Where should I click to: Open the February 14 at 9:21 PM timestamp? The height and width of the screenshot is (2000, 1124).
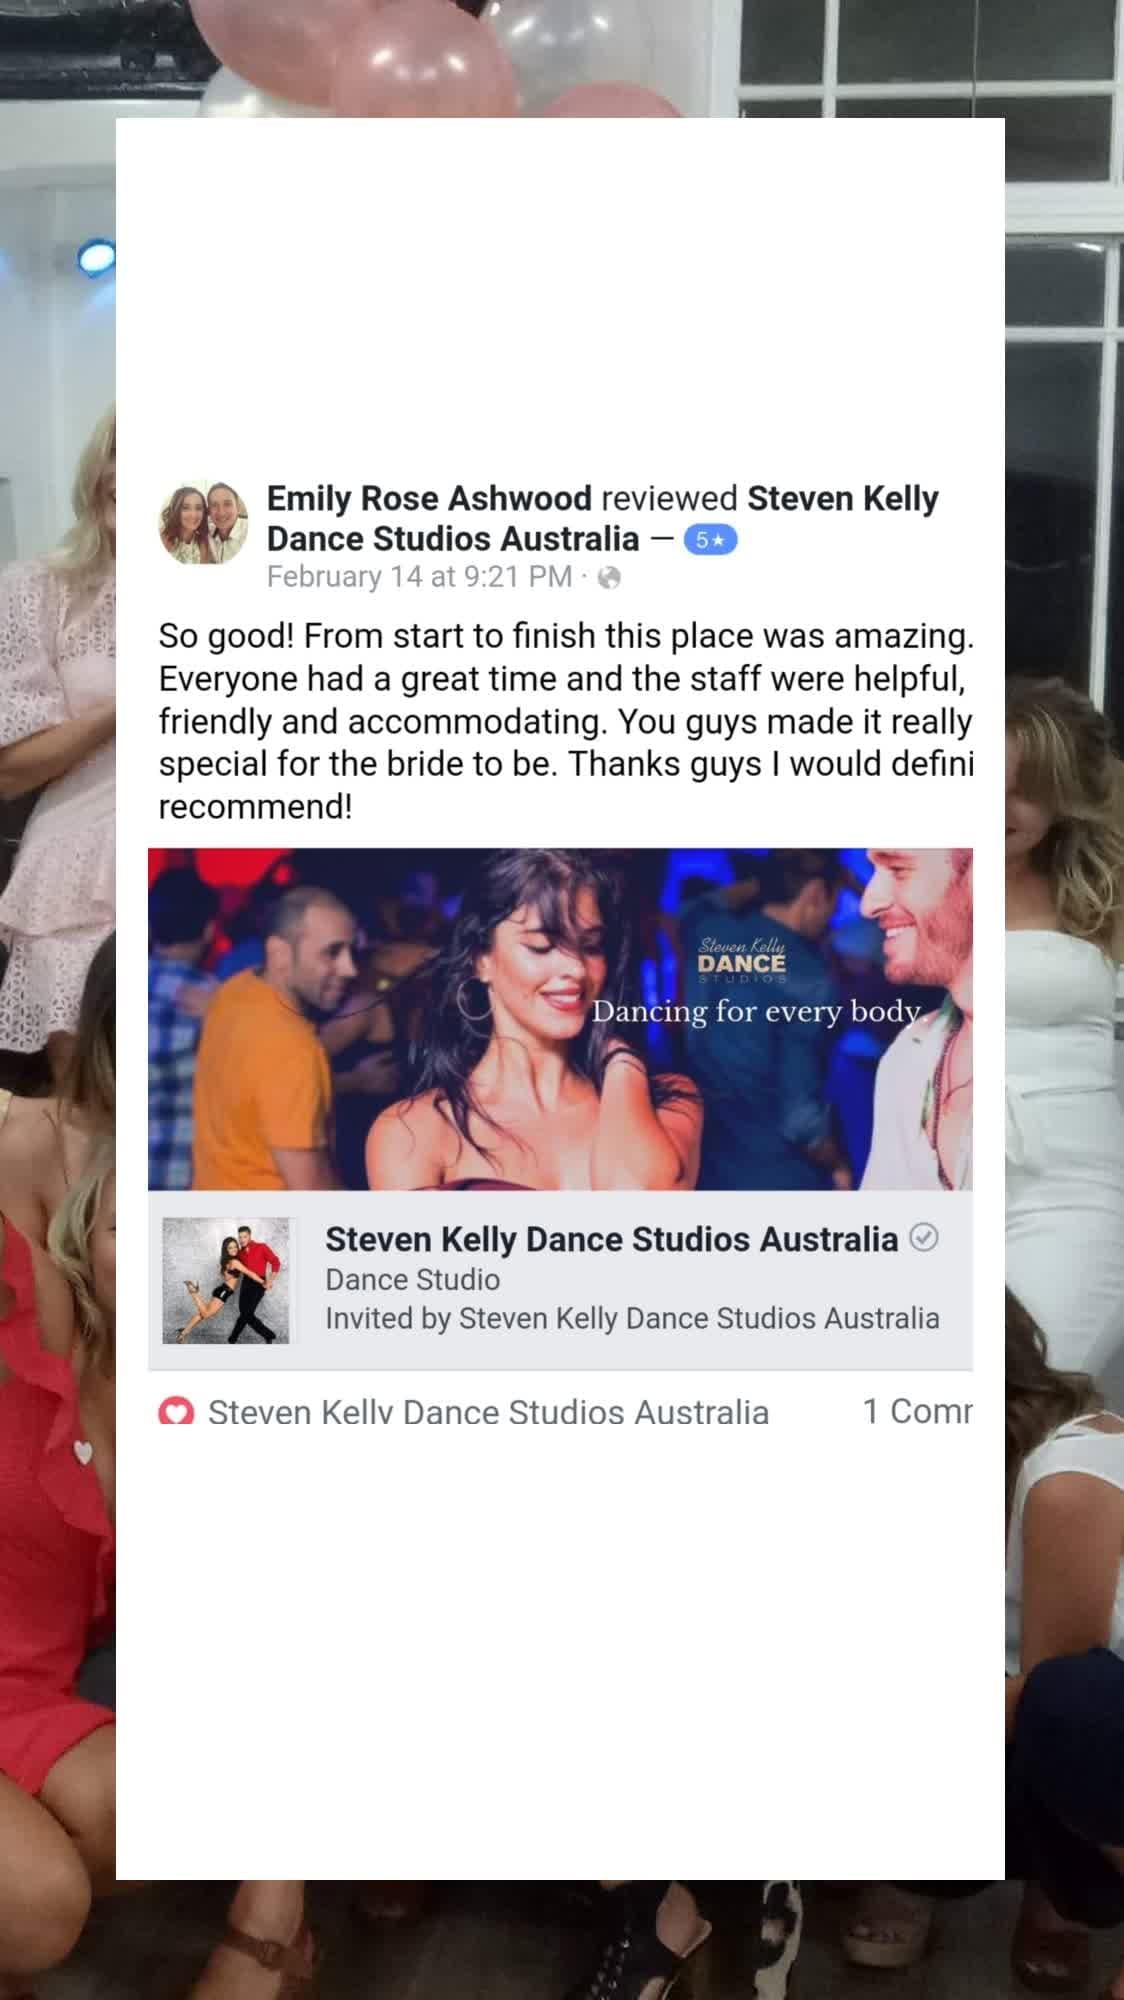coord(419,577)
